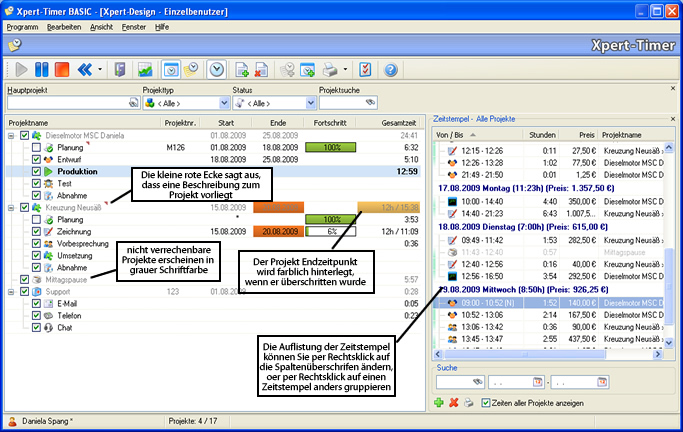This screenshot has height=432, width=683.
Task: Toggle the Test project checkbox
Action: (x=36, y=184)
